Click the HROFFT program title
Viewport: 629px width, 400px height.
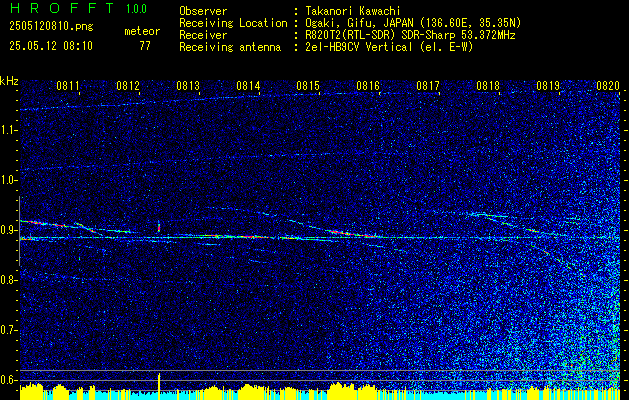[62, 8]
